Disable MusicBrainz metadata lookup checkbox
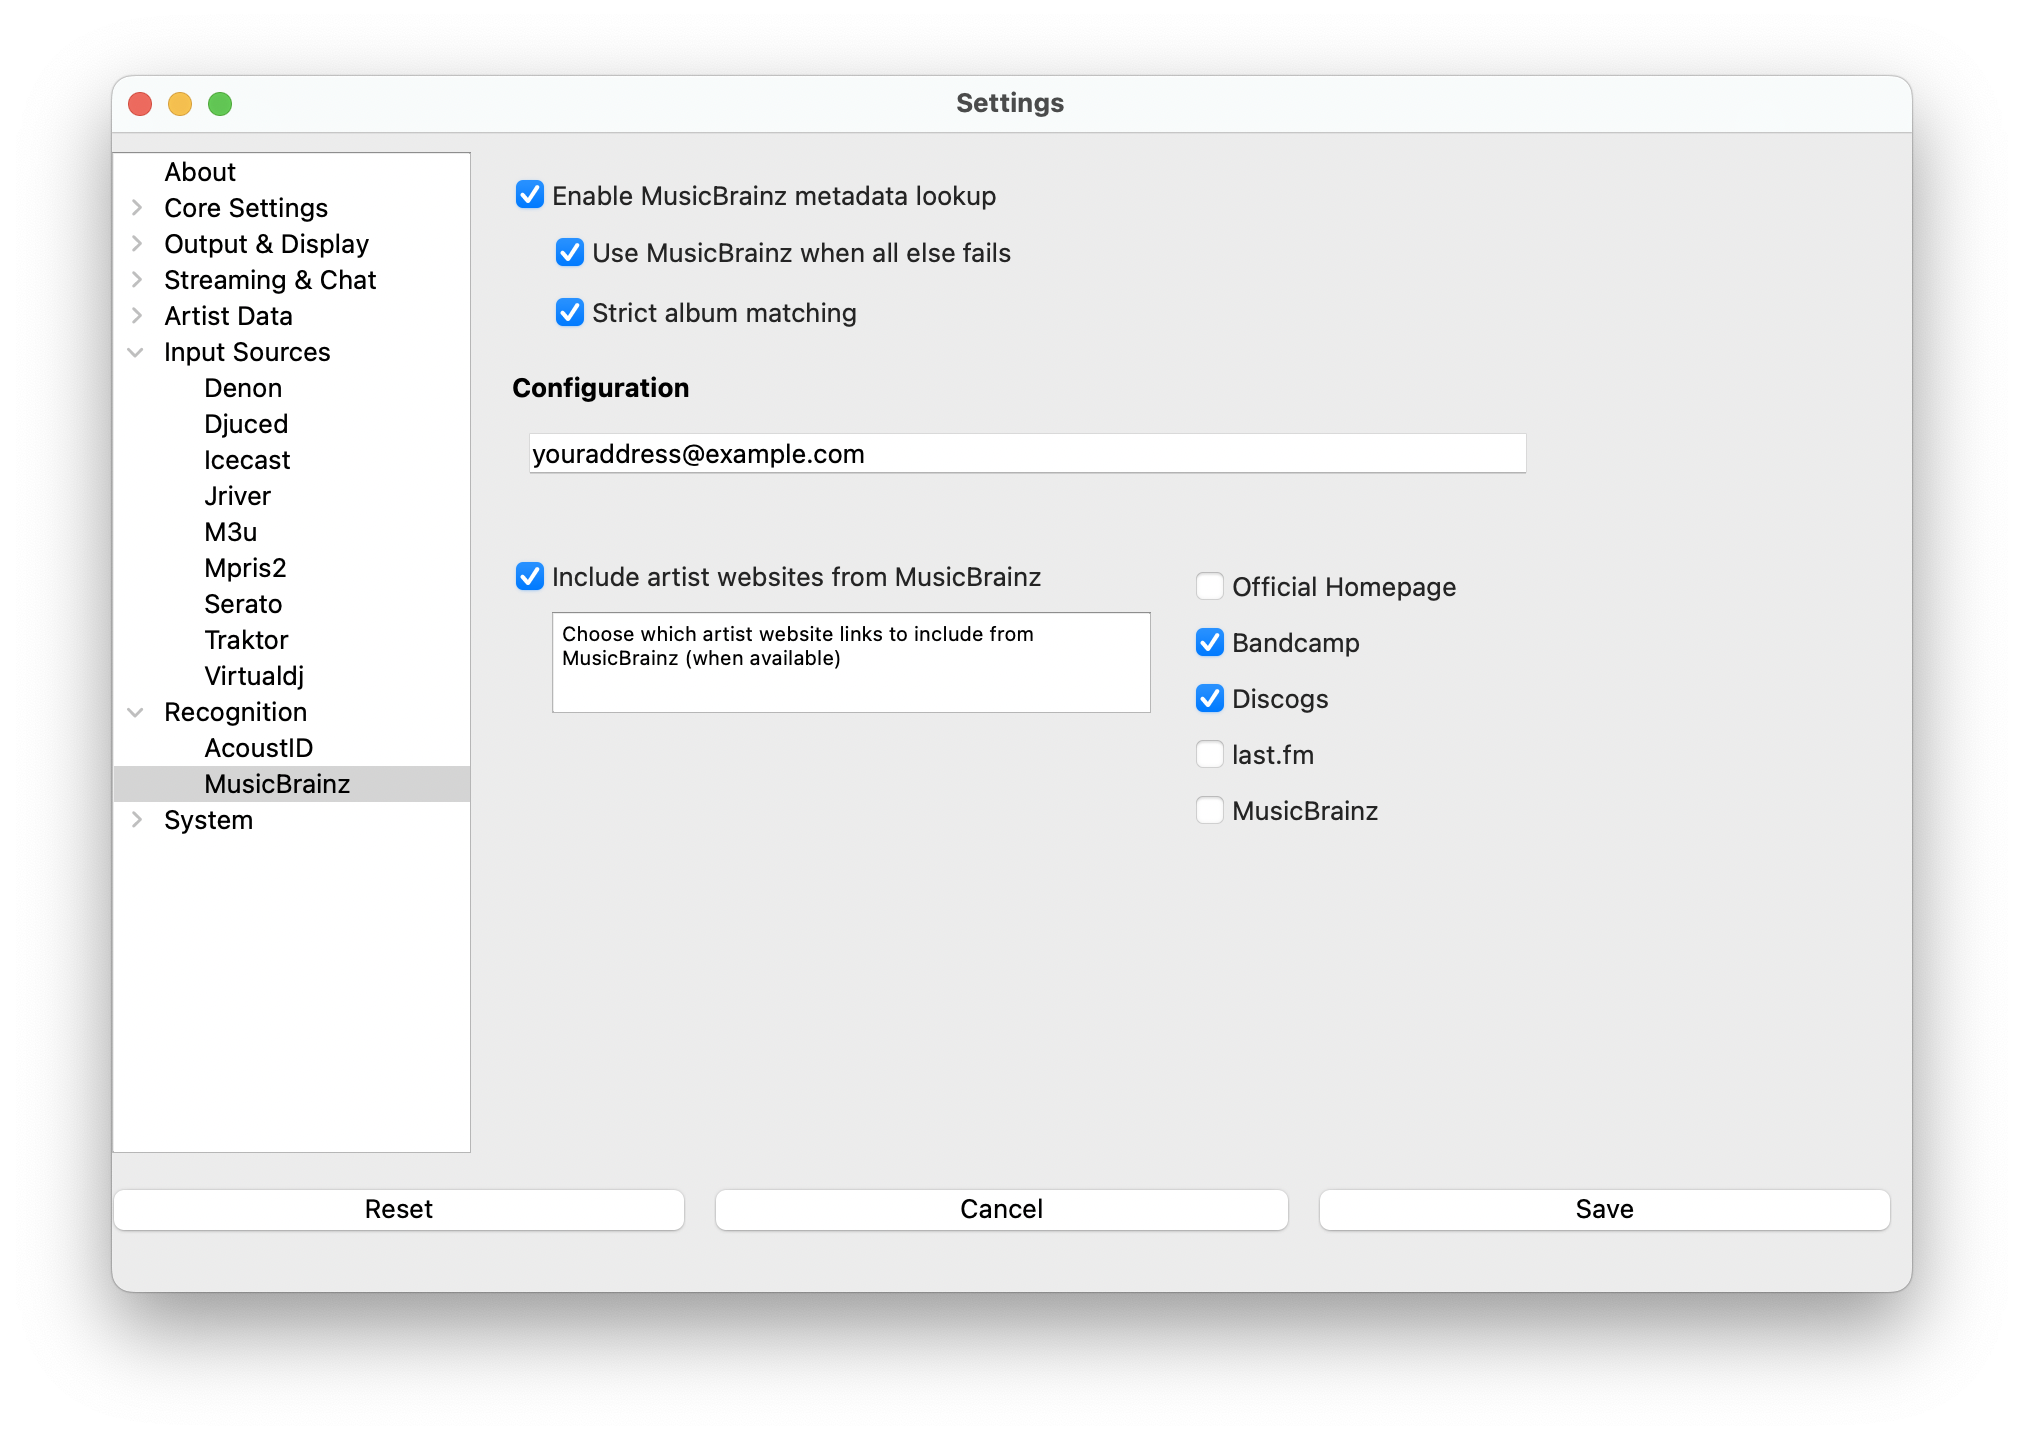The height and width of the screenshot is (1440, 2024). pos(530,195)
